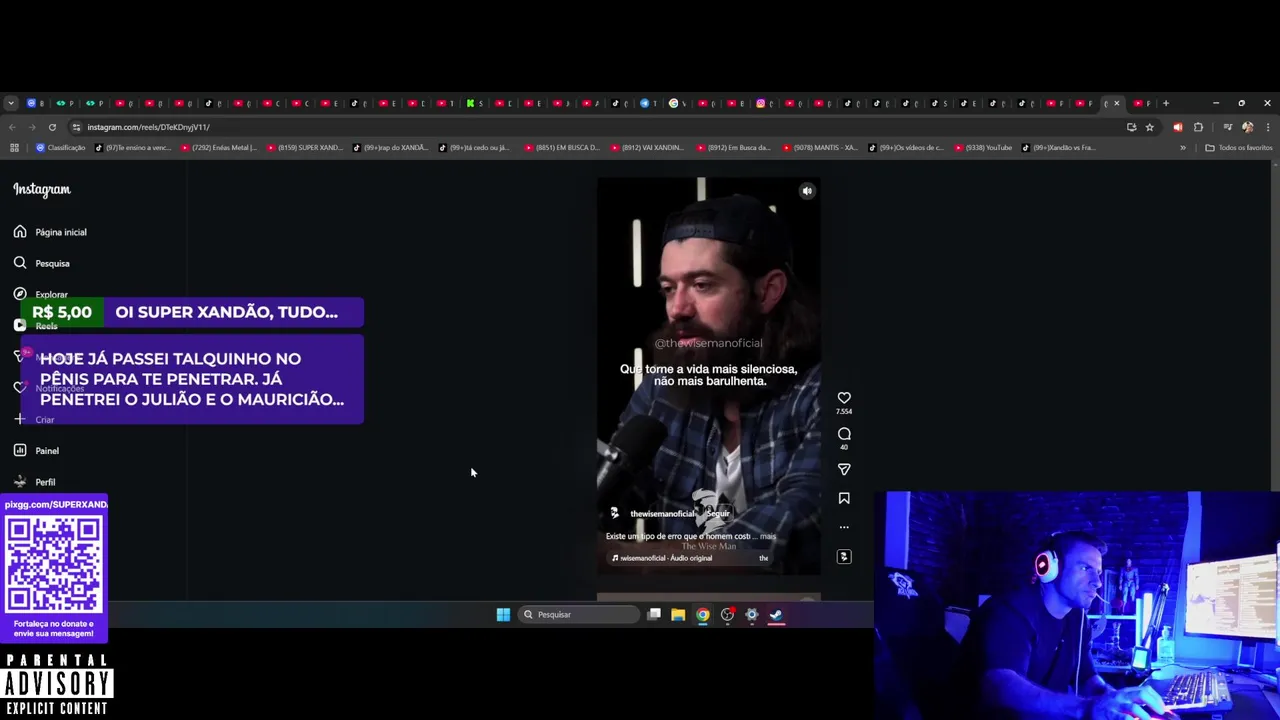1280x720 pixels.
Task: Open the reel more options menu
Action: point(844,527)
